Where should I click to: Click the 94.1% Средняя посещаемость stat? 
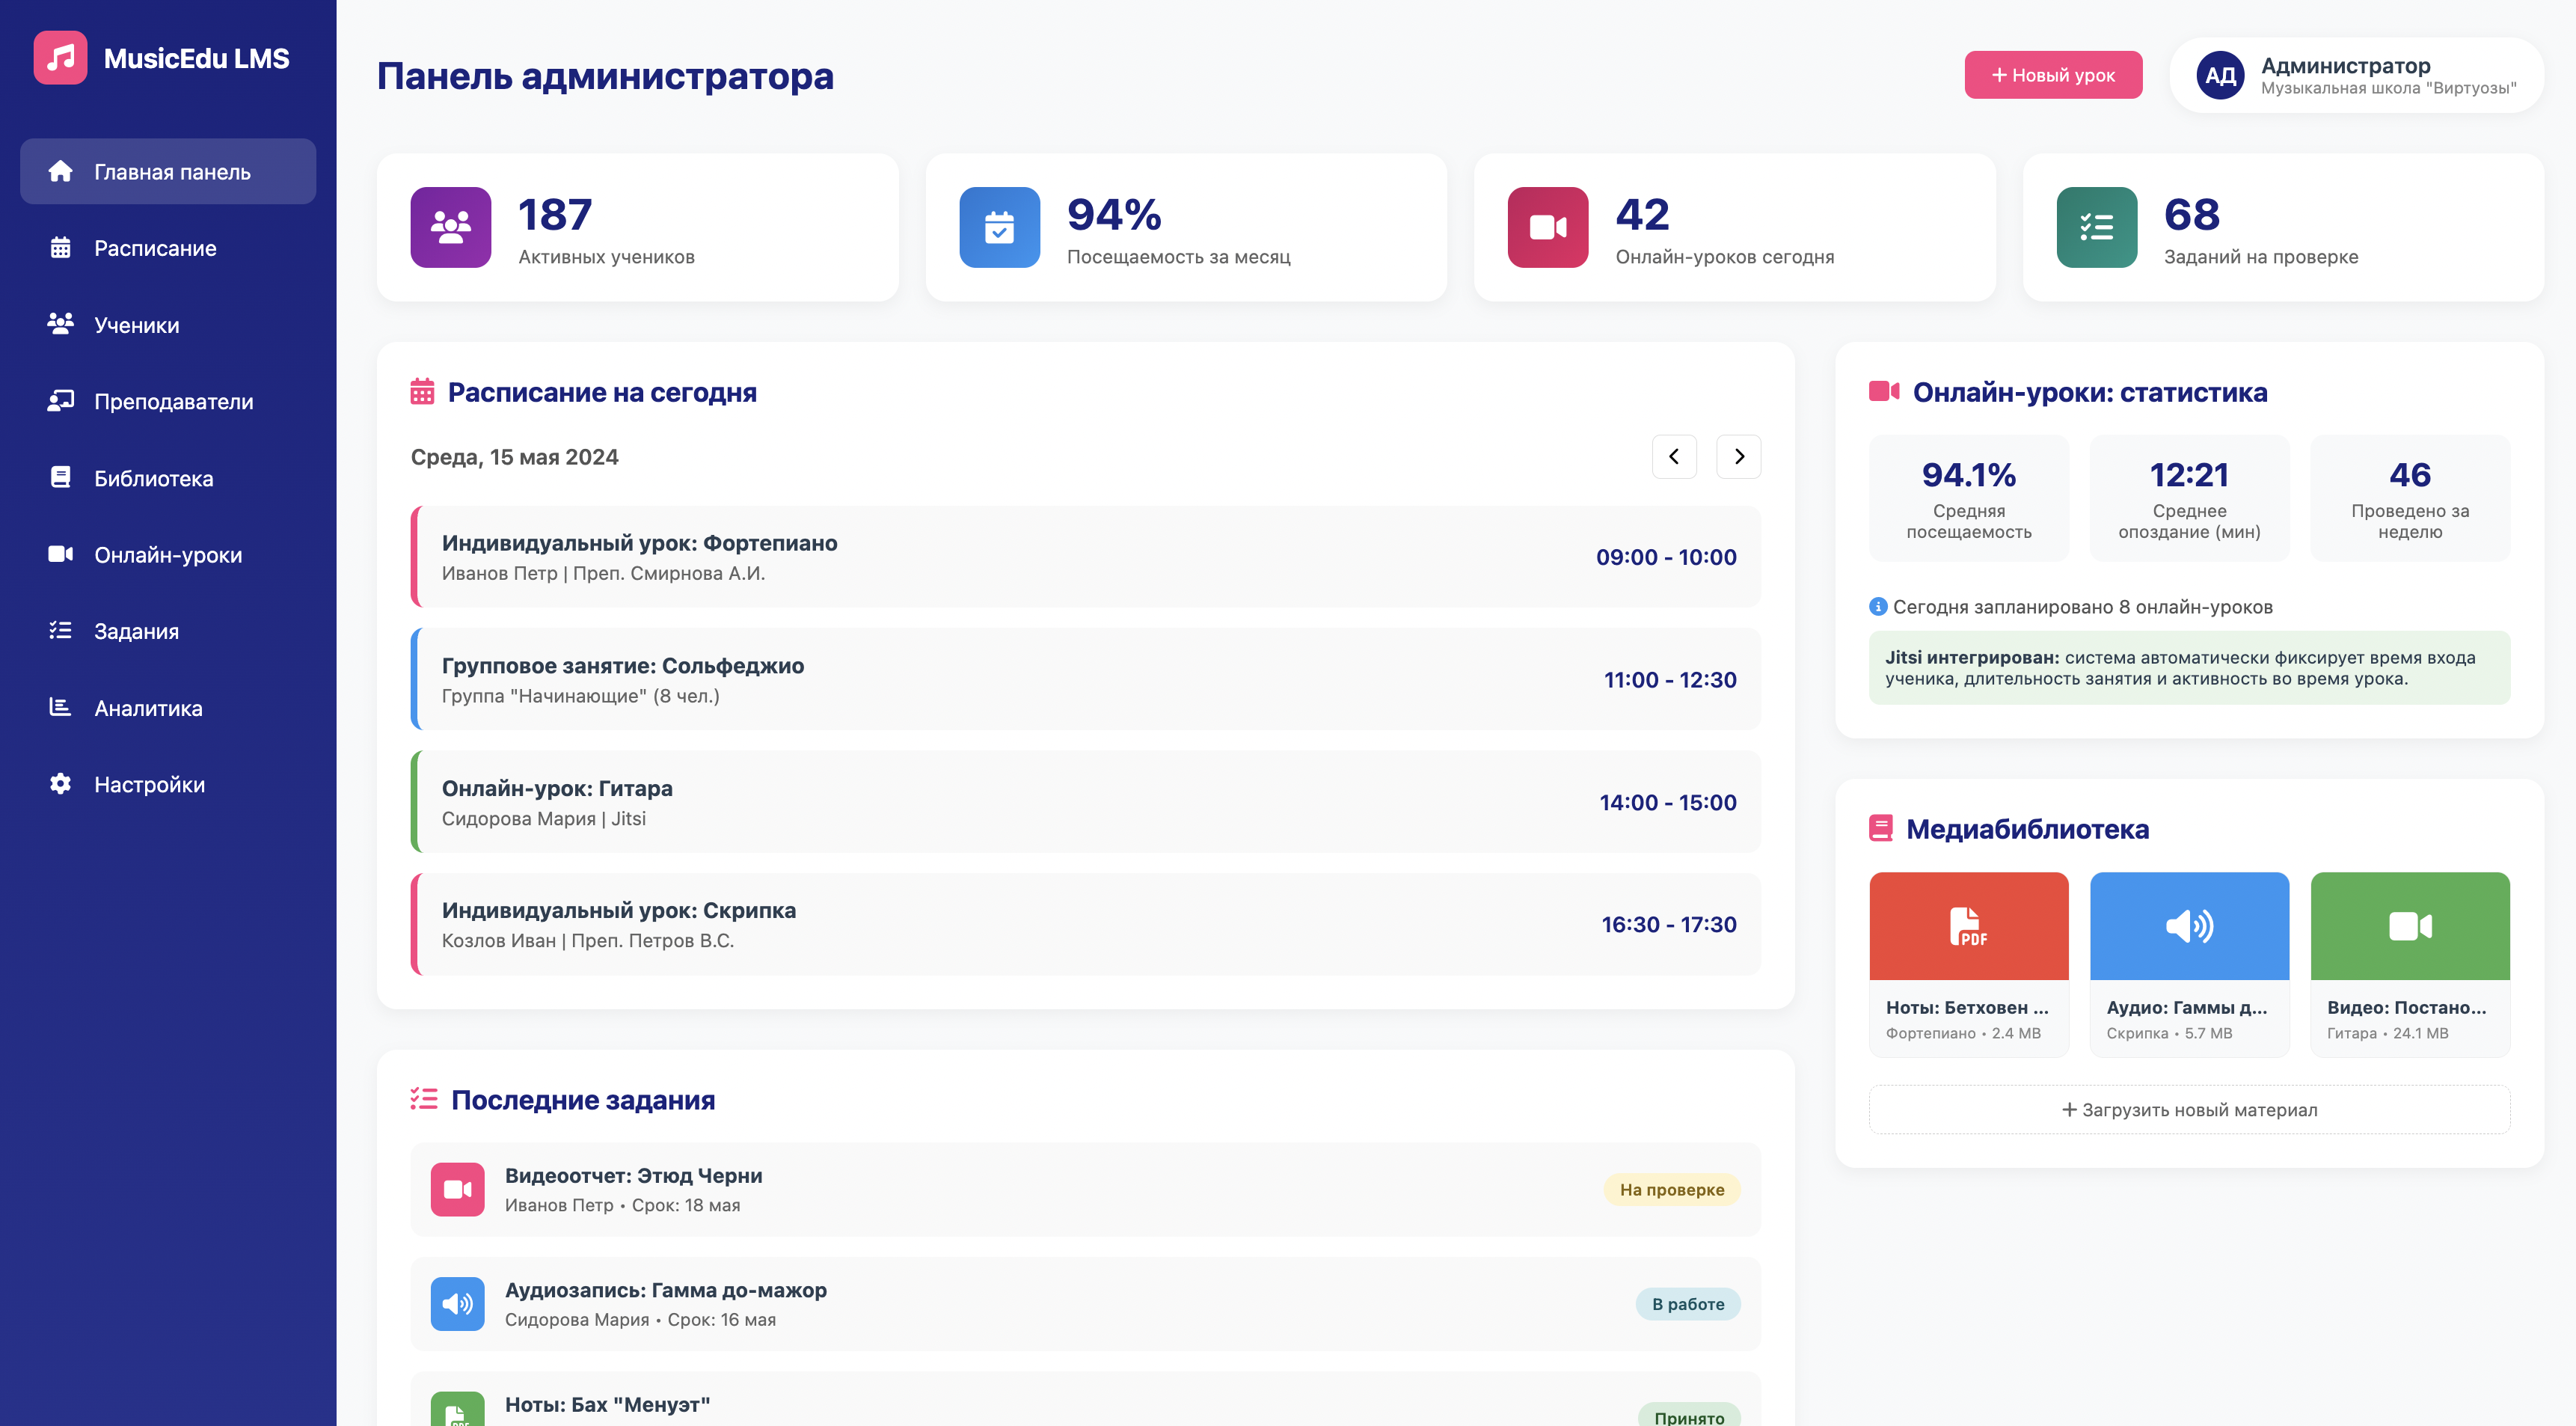coord(1969,498)
